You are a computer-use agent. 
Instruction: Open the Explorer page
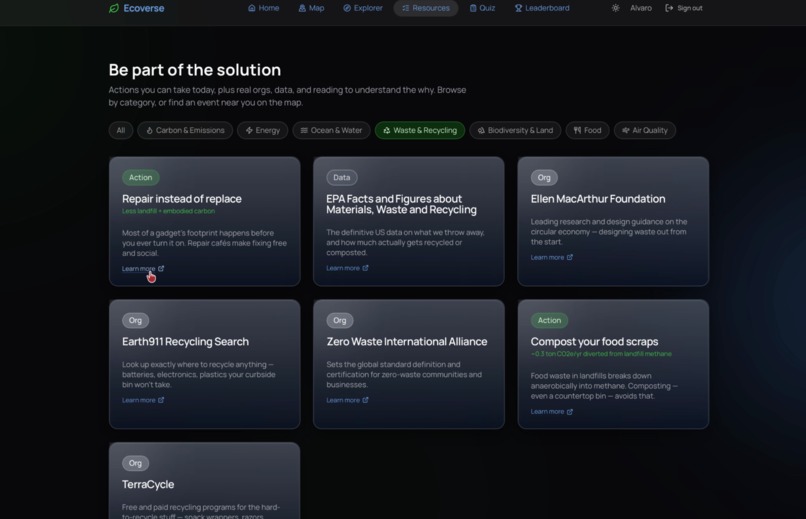pyautogui.click(x=363, y=8)
